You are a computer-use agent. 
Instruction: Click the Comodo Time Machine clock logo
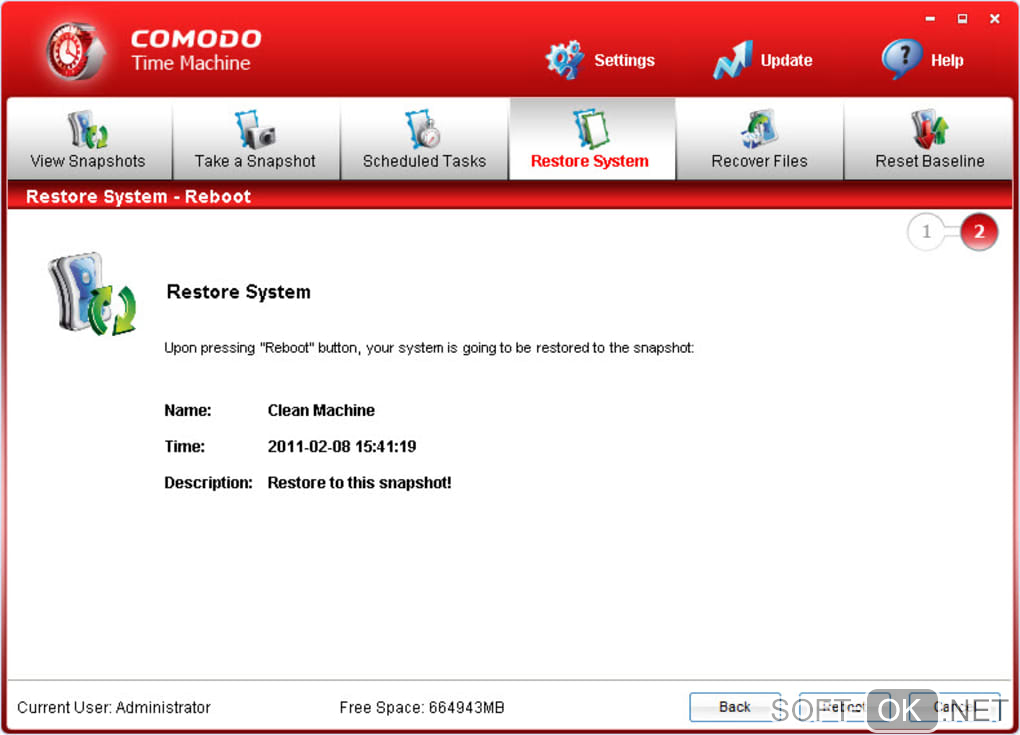coord(74,51)
